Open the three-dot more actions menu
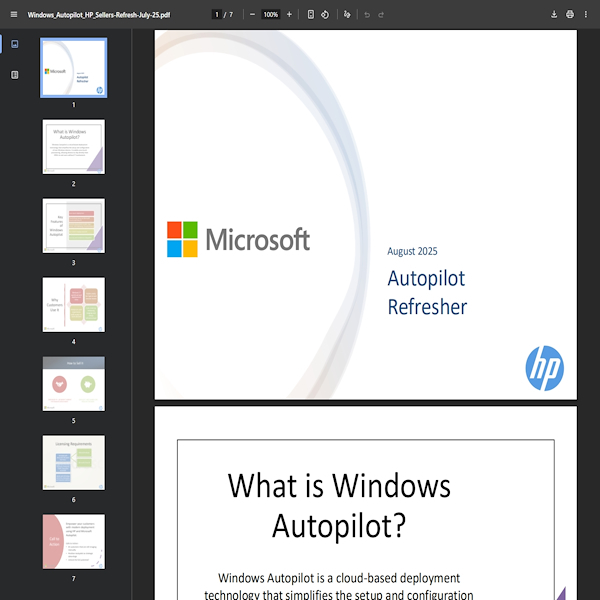600x600 pixels. (x=586, y=15)
